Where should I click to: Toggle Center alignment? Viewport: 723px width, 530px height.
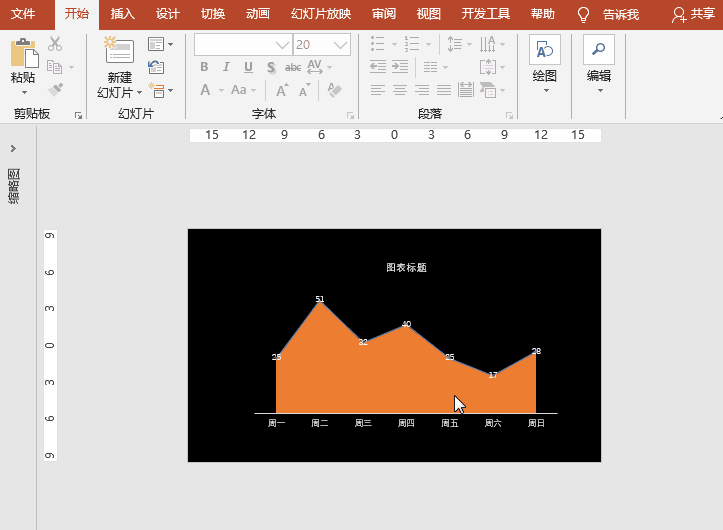pyautogui.click(x=400, y=90)
